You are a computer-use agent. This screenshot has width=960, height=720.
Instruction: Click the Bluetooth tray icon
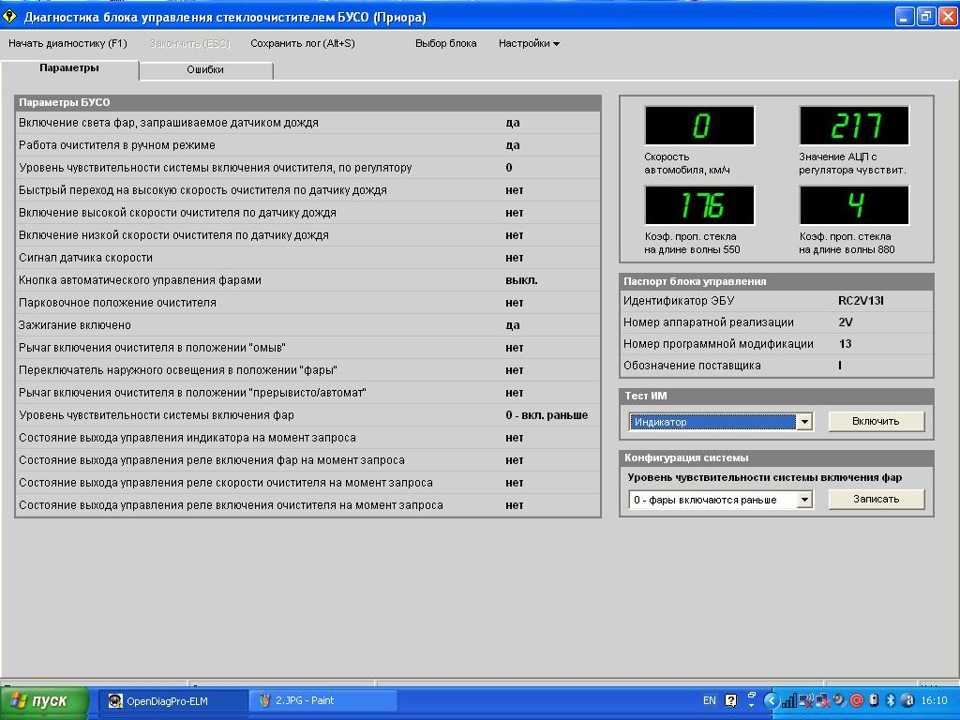(891, 700)
